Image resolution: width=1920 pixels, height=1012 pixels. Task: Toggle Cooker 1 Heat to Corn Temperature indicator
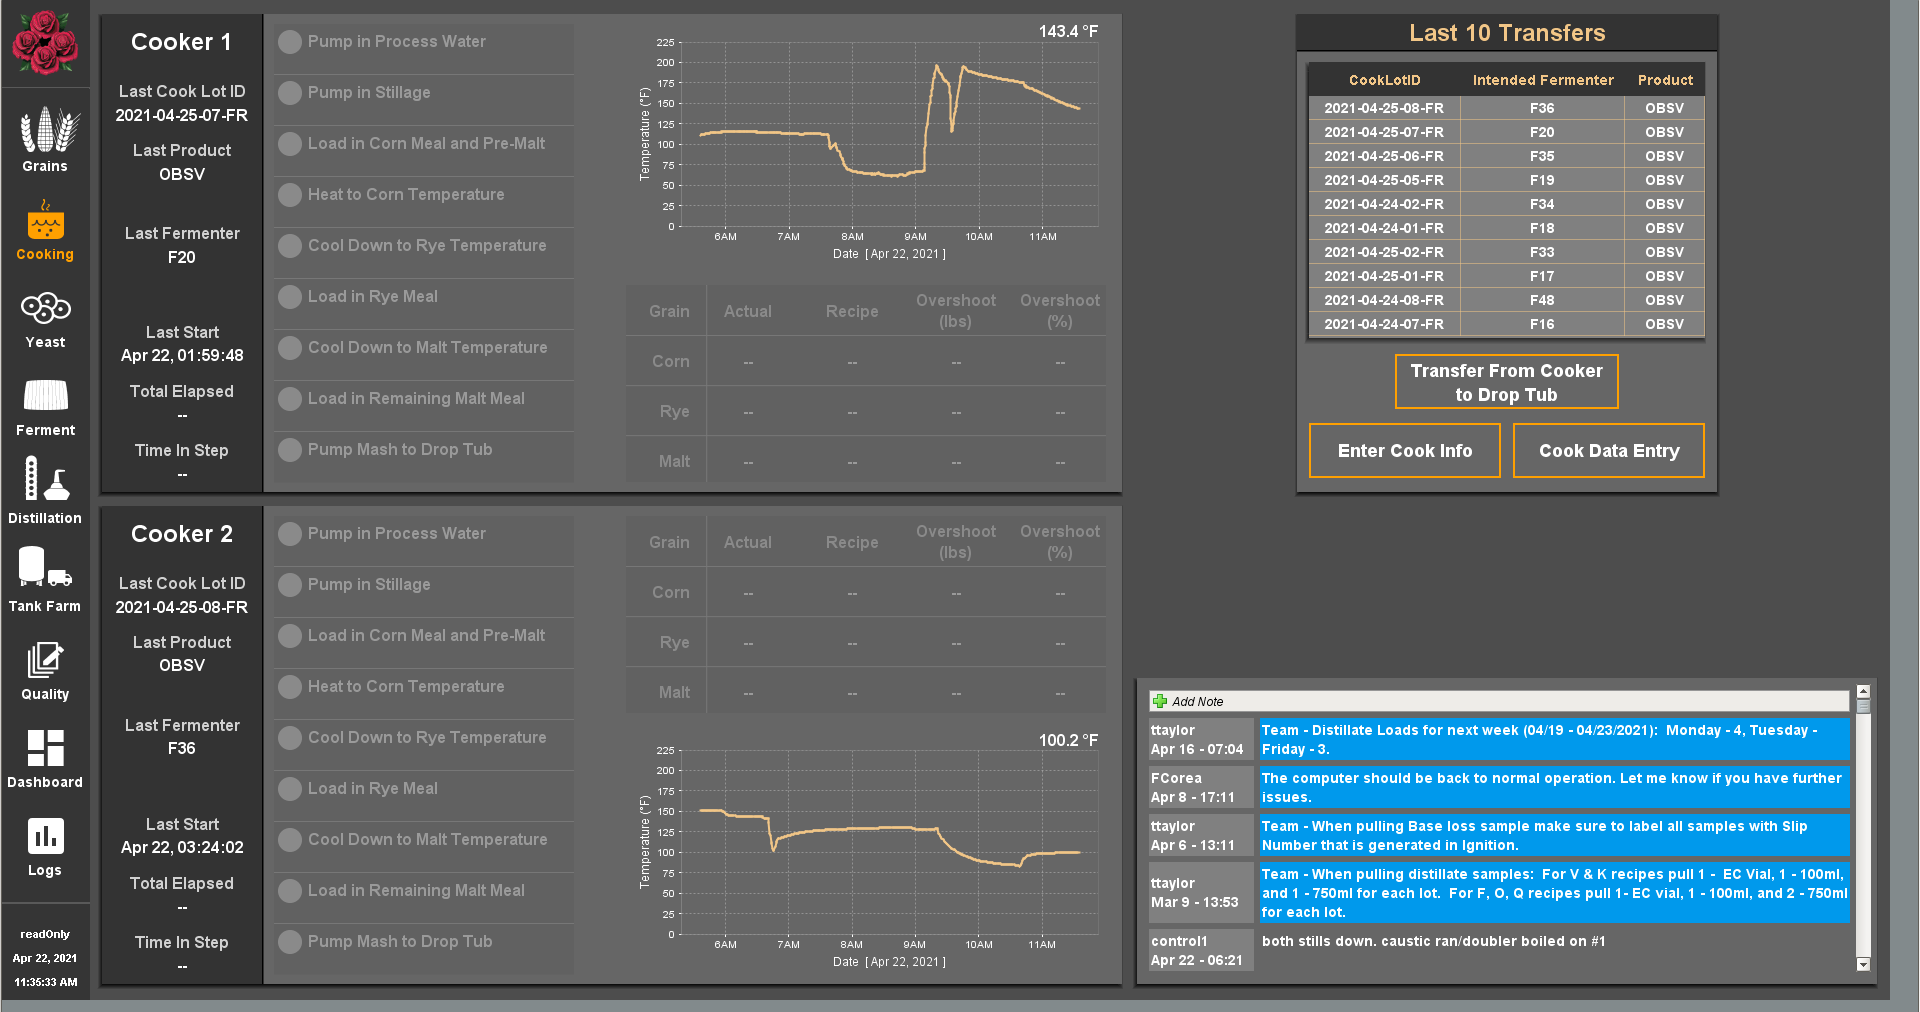(x=290, y=195)
